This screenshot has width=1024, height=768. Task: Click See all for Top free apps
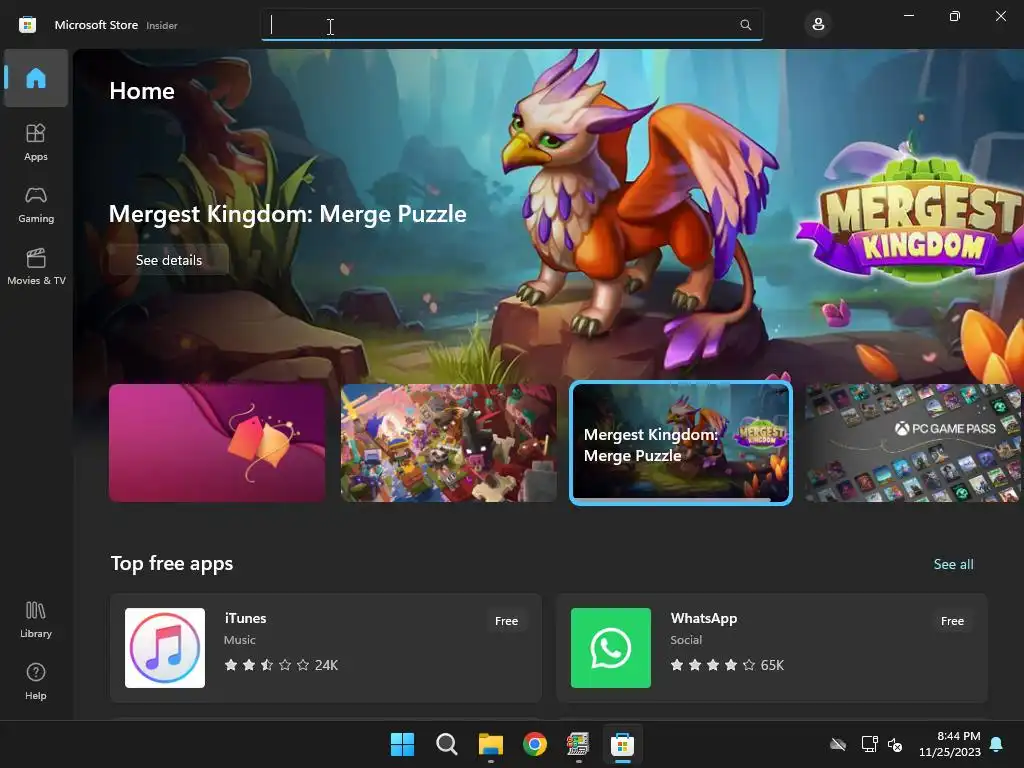coord(953,564)
